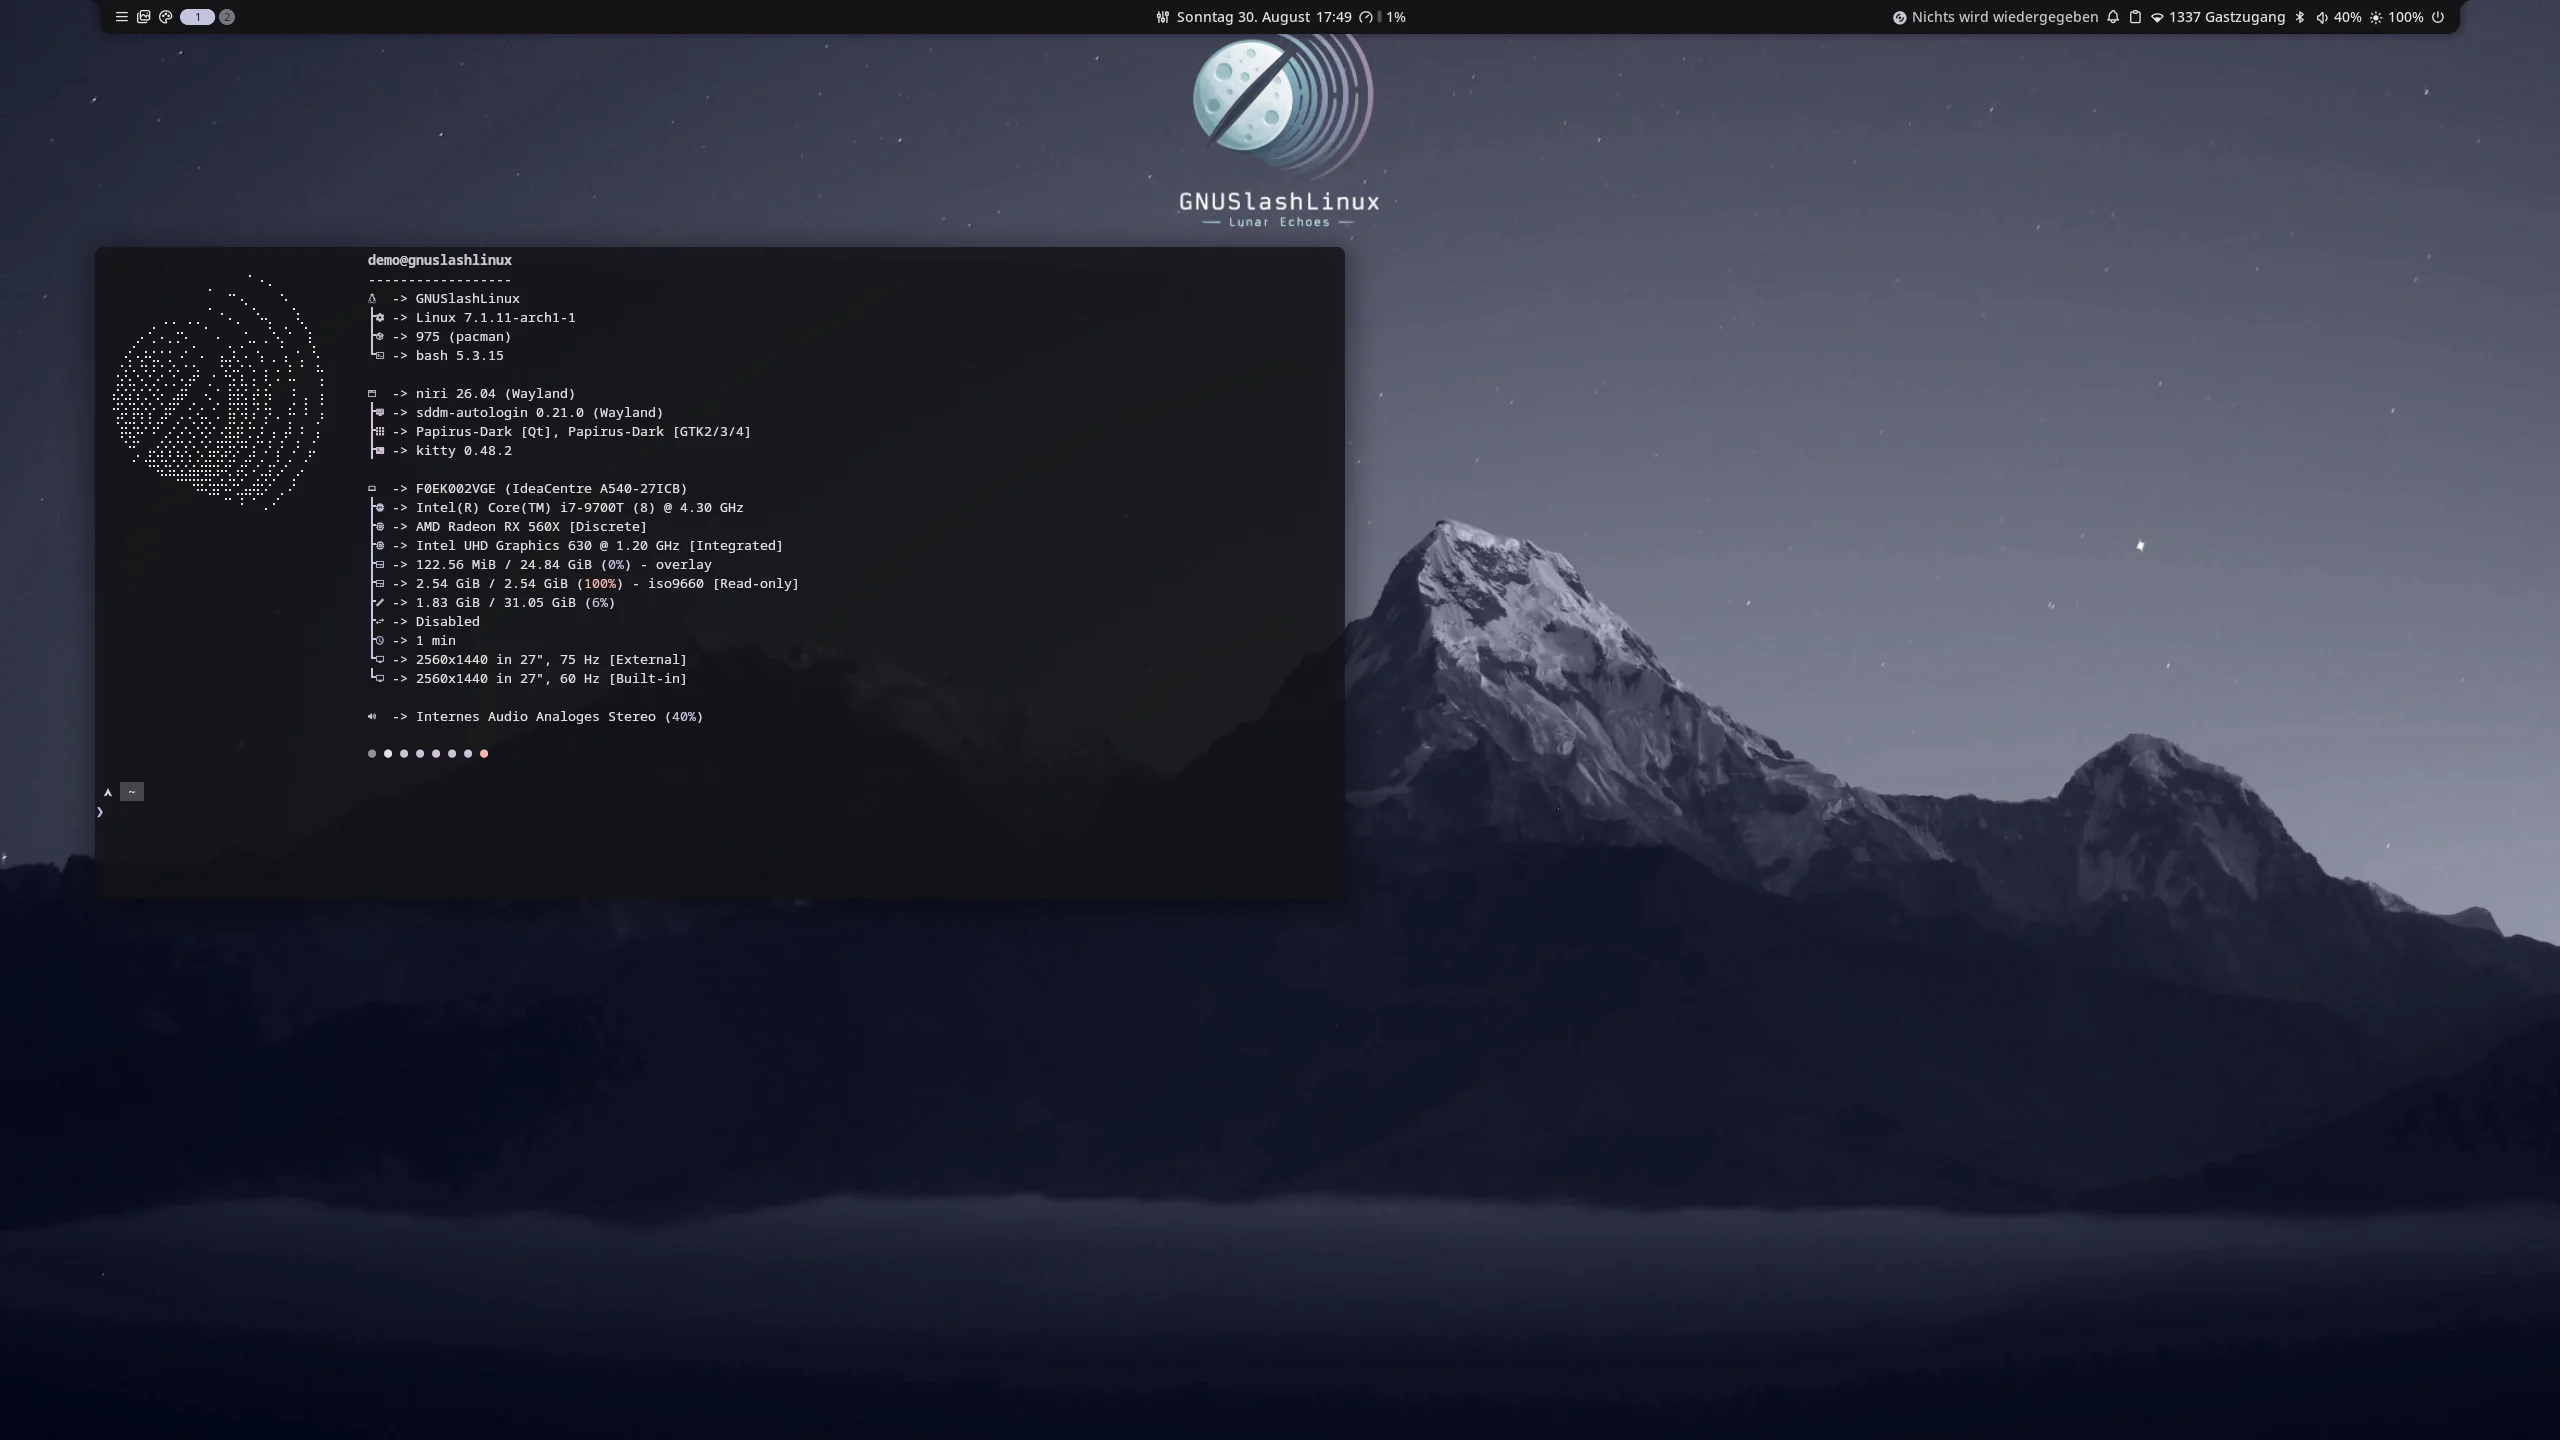This screenshot has width=2560, height=1440.
Task: Click the wallpaper picker icon in the bar
Action: pos(144,17)
